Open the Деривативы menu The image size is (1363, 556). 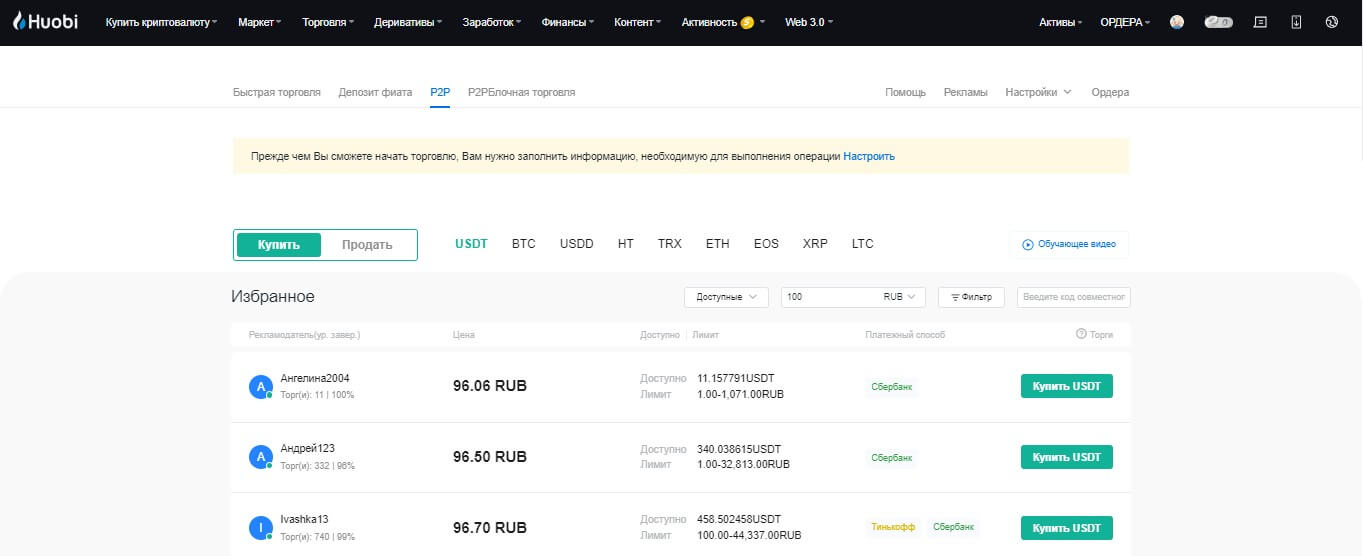pos(408,22)
